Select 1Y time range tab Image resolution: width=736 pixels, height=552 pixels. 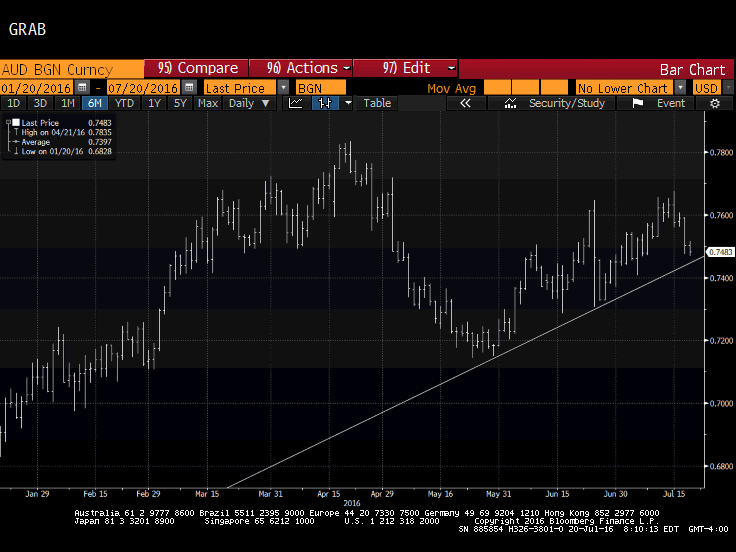click(x=154, y=103)
